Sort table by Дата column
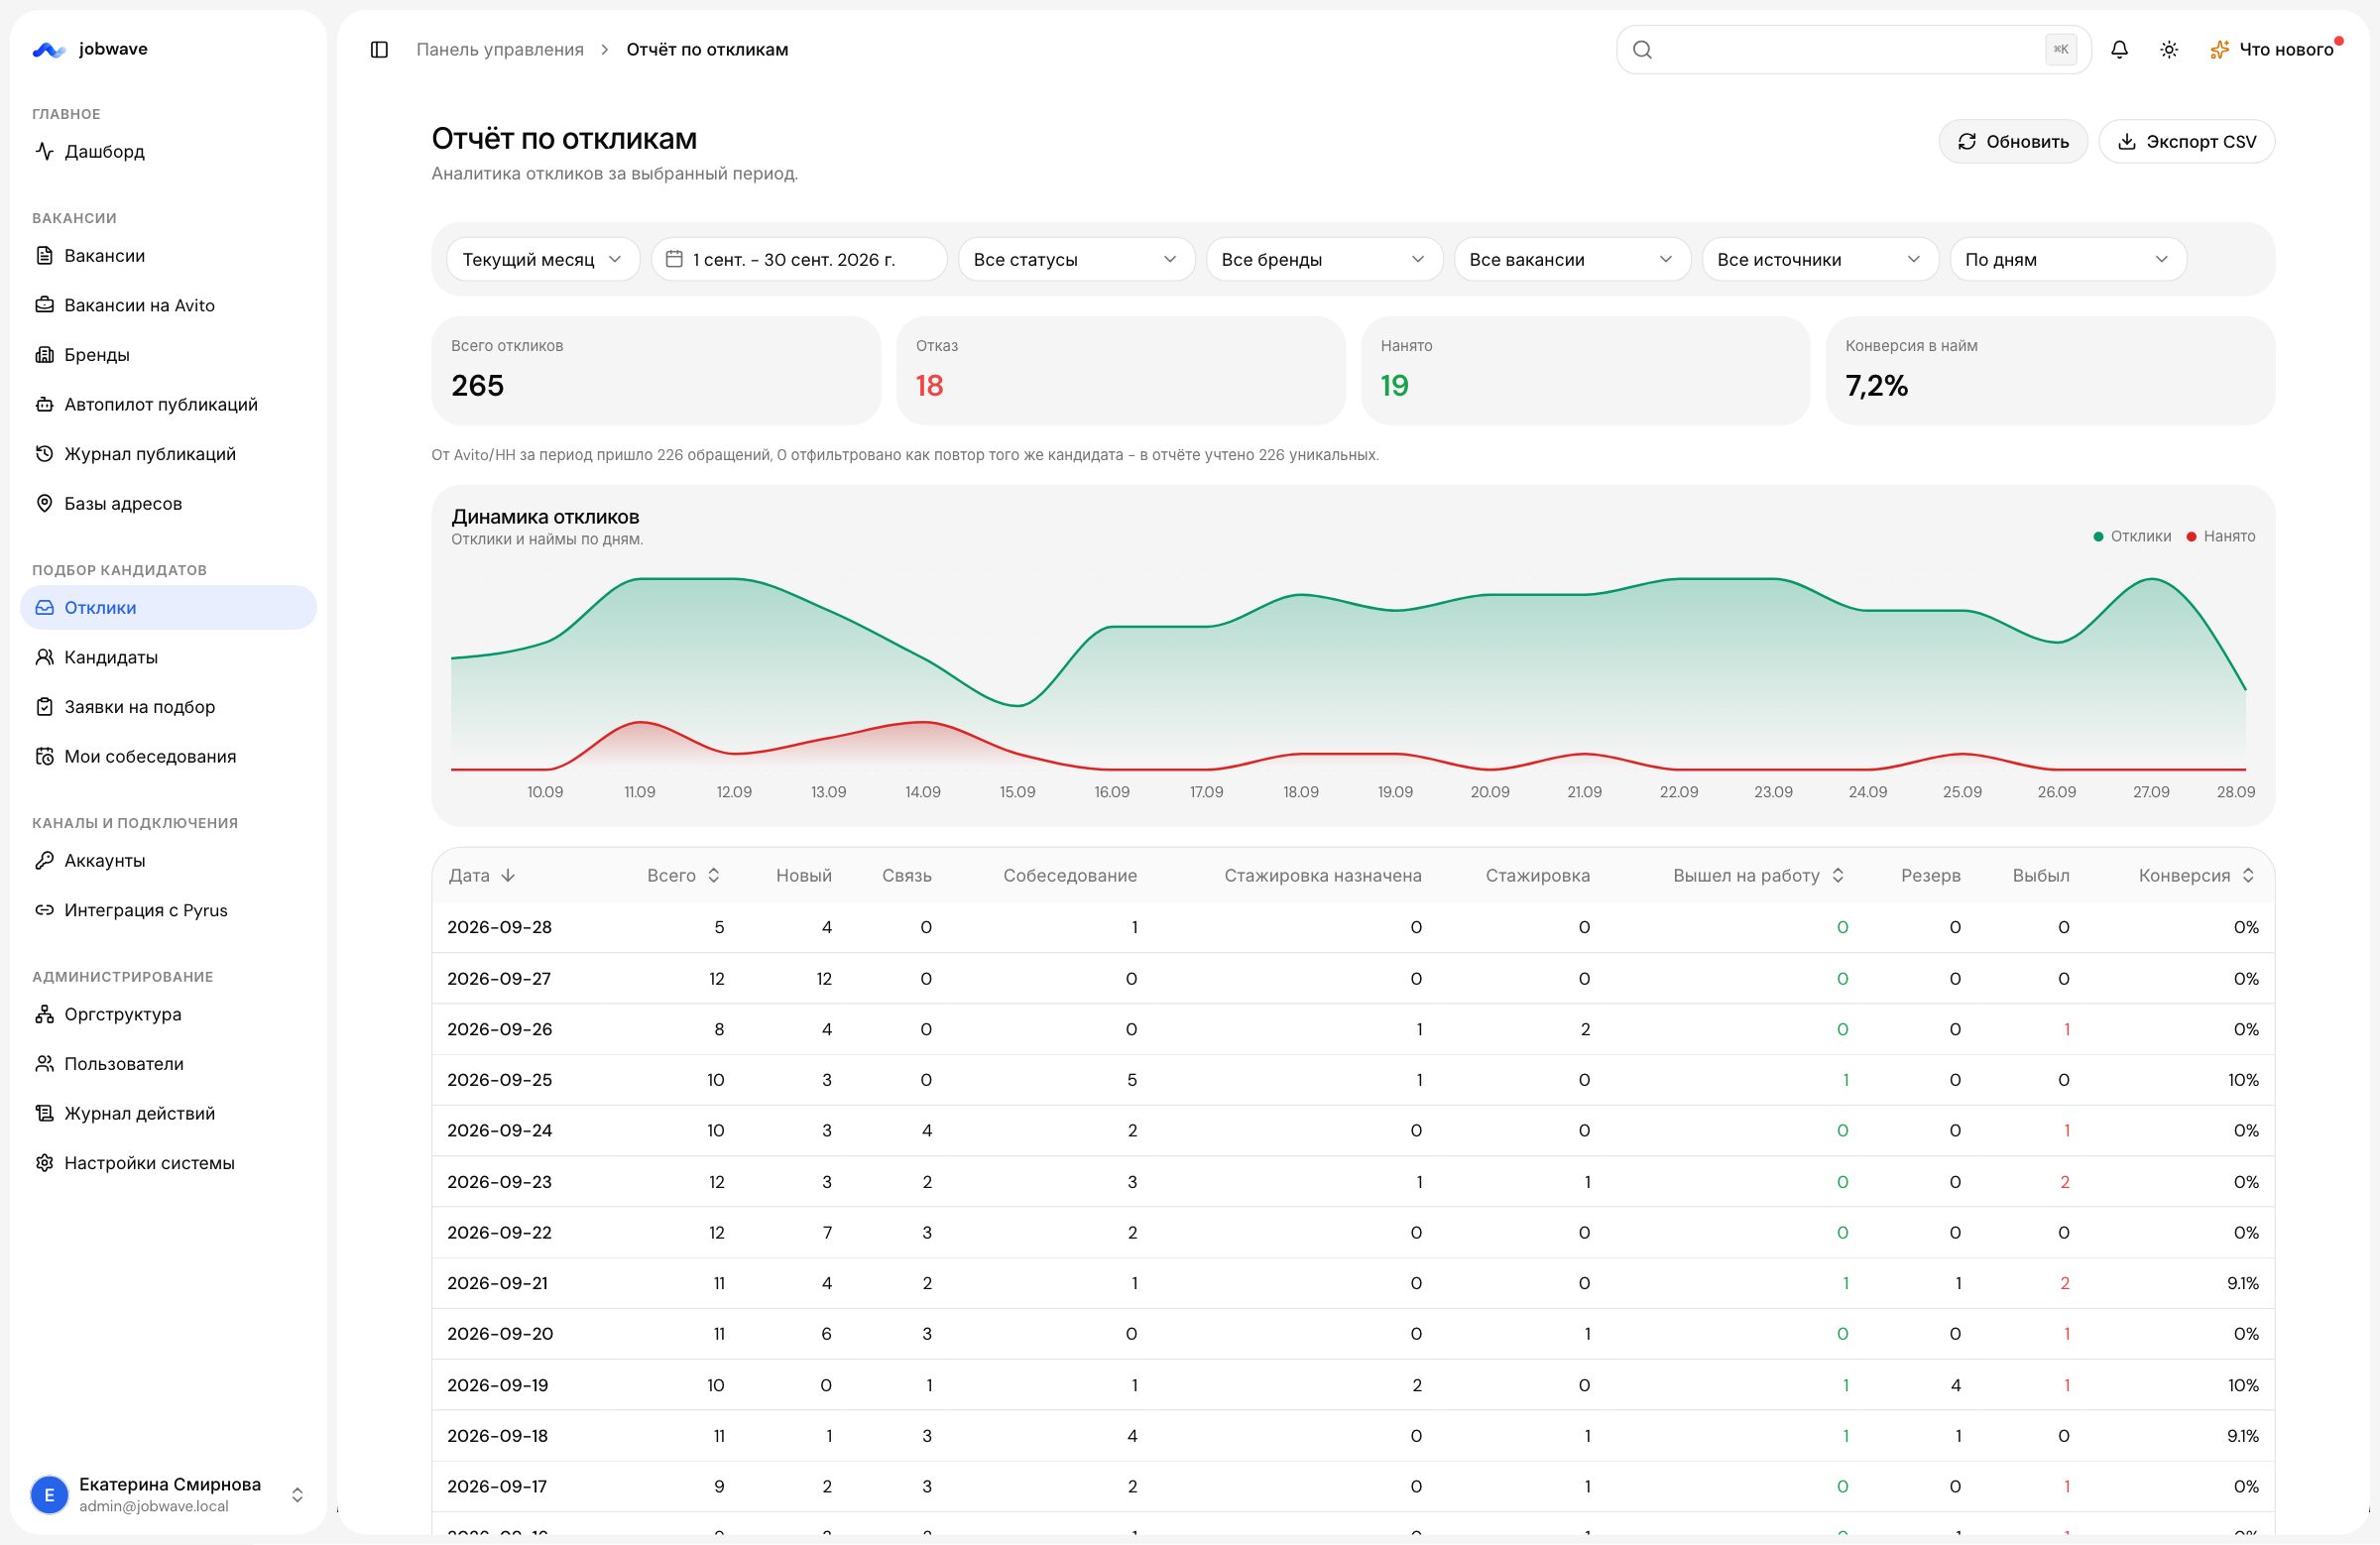 482,875
